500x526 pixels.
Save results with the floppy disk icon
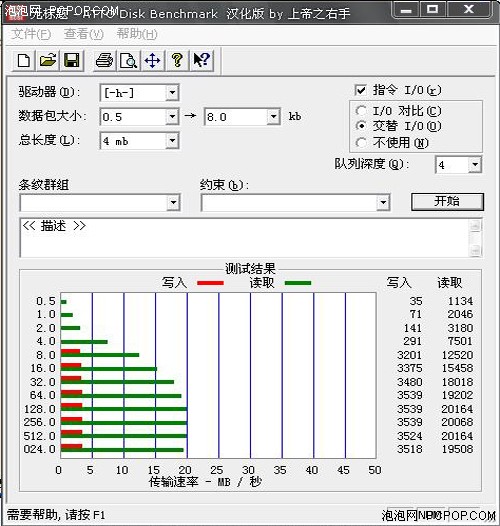click(71, 61)
